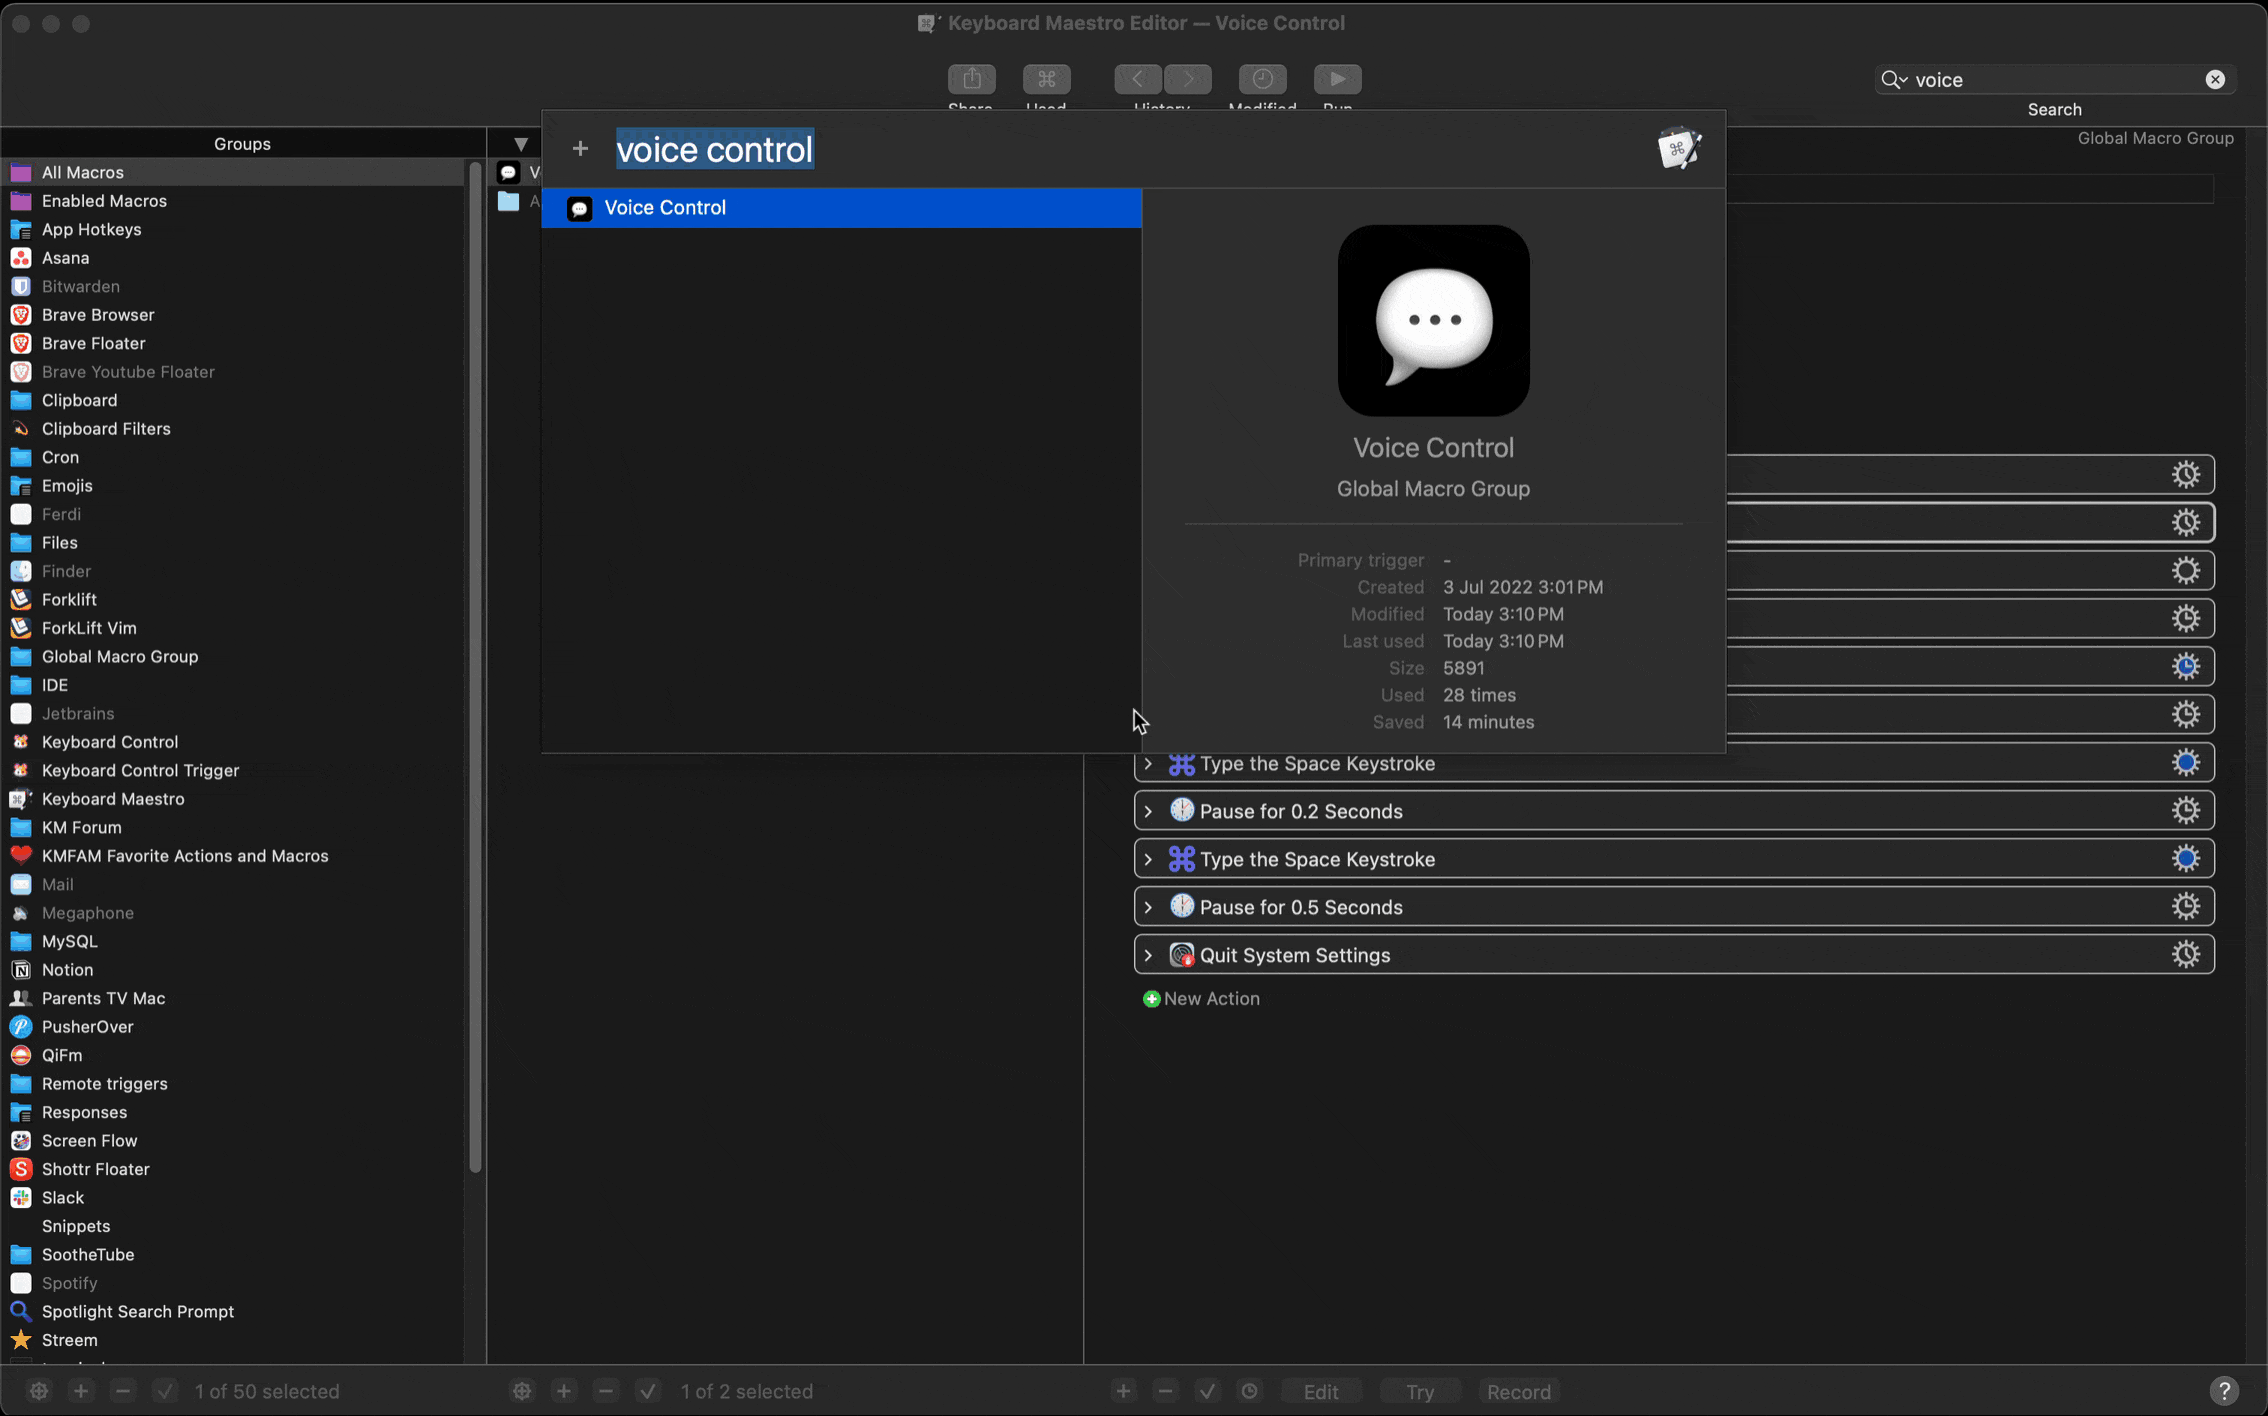The width and height of the screenshot is (2268, 1416).
Task: Click the large Voice Control speech bubble icon
Action: point(1433,320)
